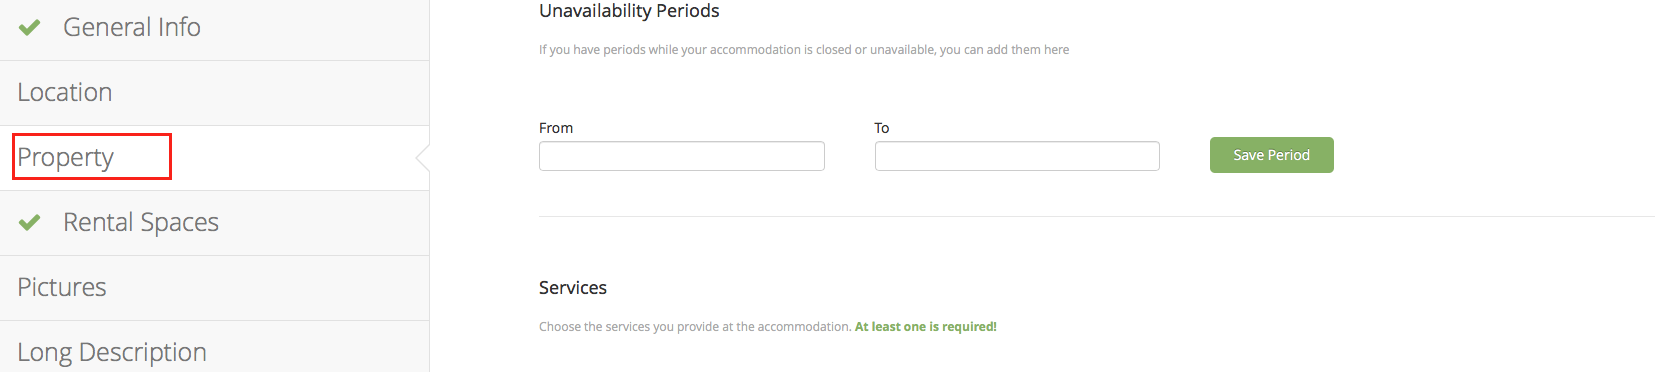Open the General Info section
The width and height of the screenshot is (1655, 372).
(x=131, y=27)
